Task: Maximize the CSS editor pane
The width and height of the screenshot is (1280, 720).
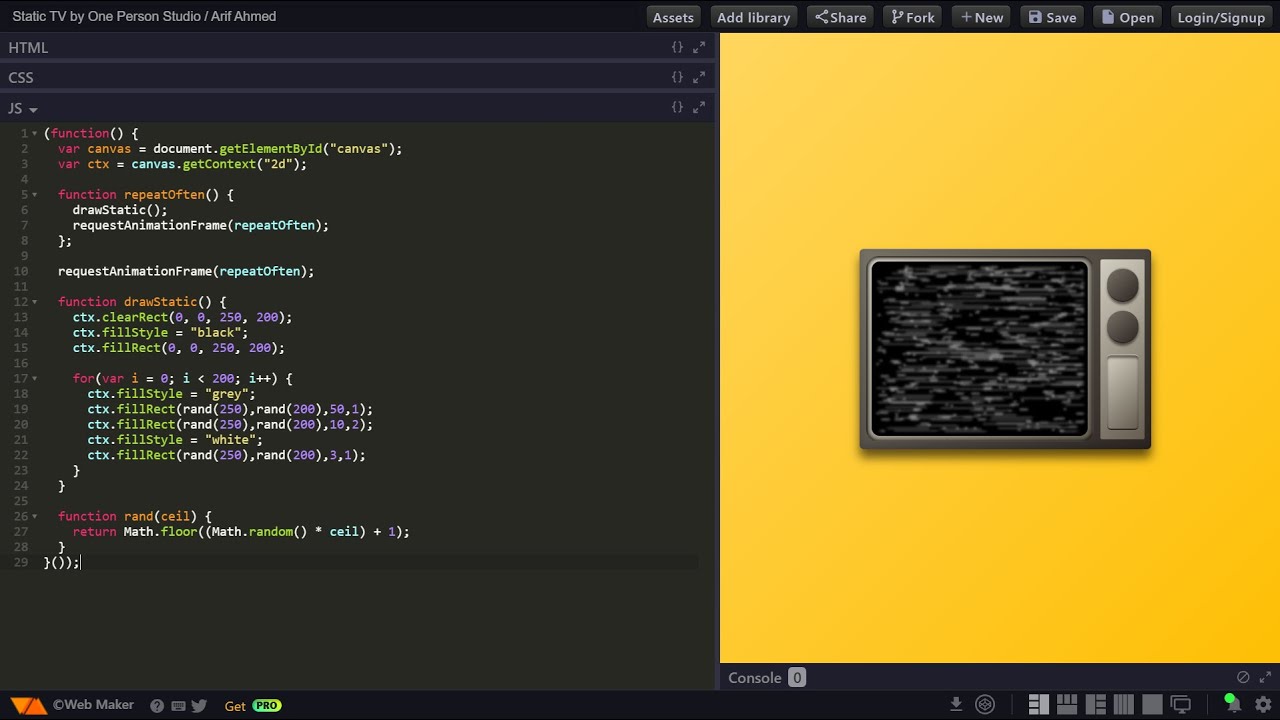Action: tap(699, 77)
